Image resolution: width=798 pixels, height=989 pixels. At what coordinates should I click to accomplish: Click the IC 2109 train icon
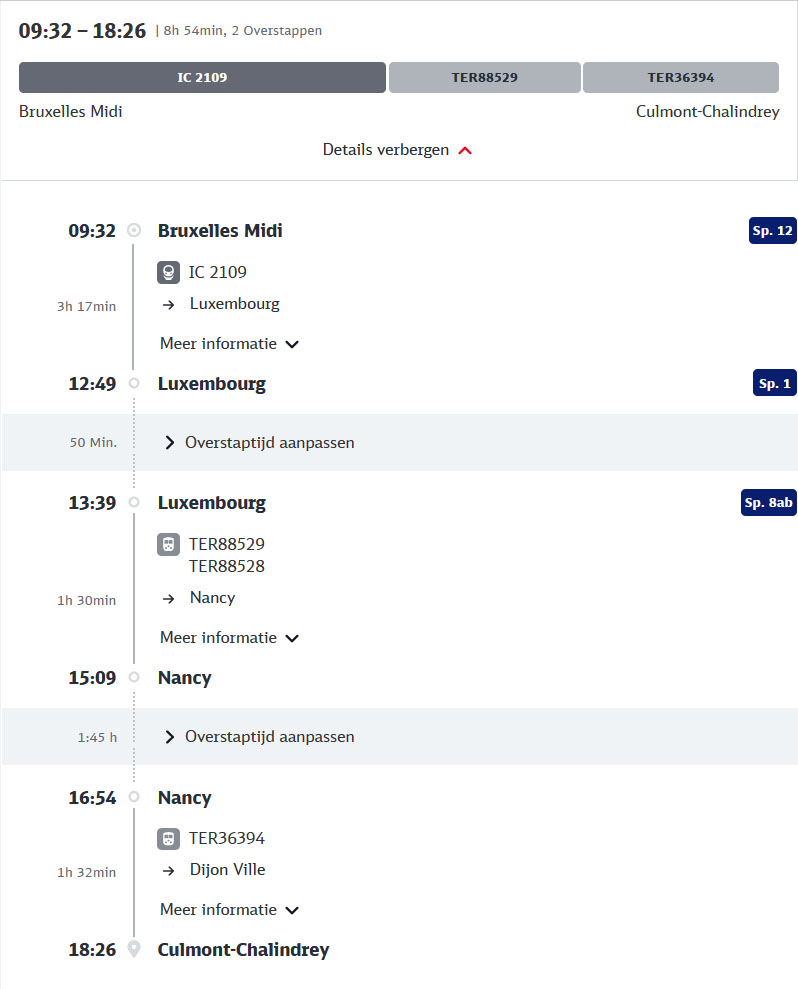pos(168,272)
